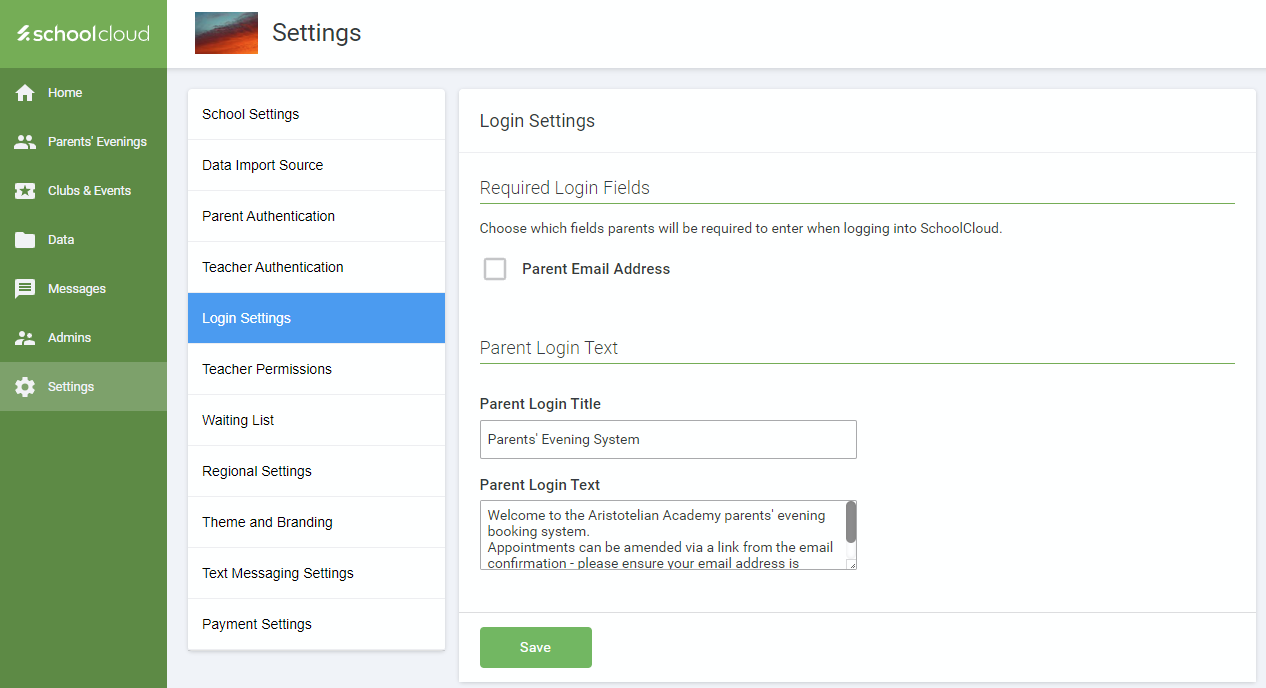This screenshot has height=688, width=1266.
Task: Enable the Parent Email Address checkbox
Action: click(495, 269)
